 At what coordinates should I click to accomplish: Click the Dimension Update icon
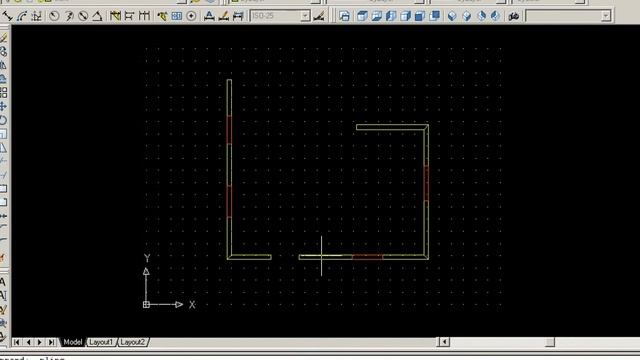(x=238, y=16)
